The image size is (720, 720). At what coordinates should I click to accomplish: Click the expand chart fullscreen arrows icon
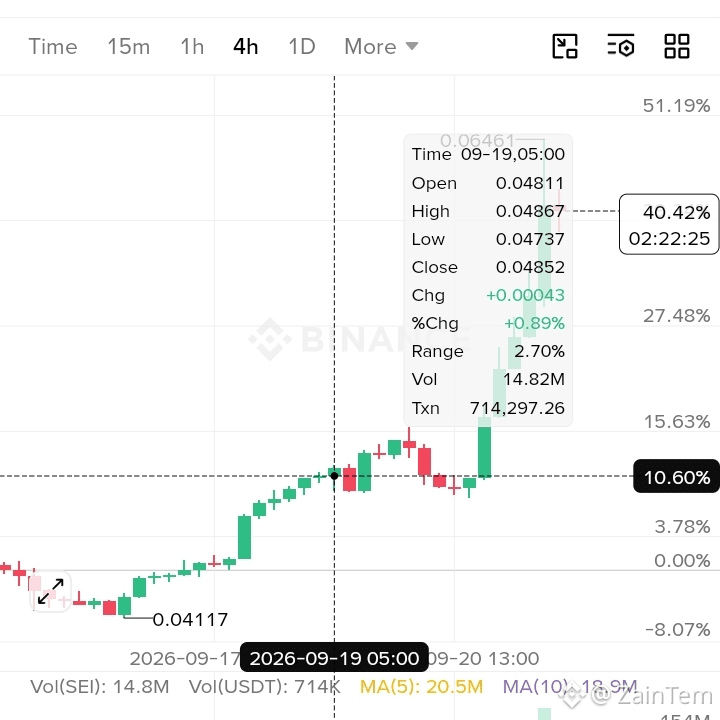[51, 591]
